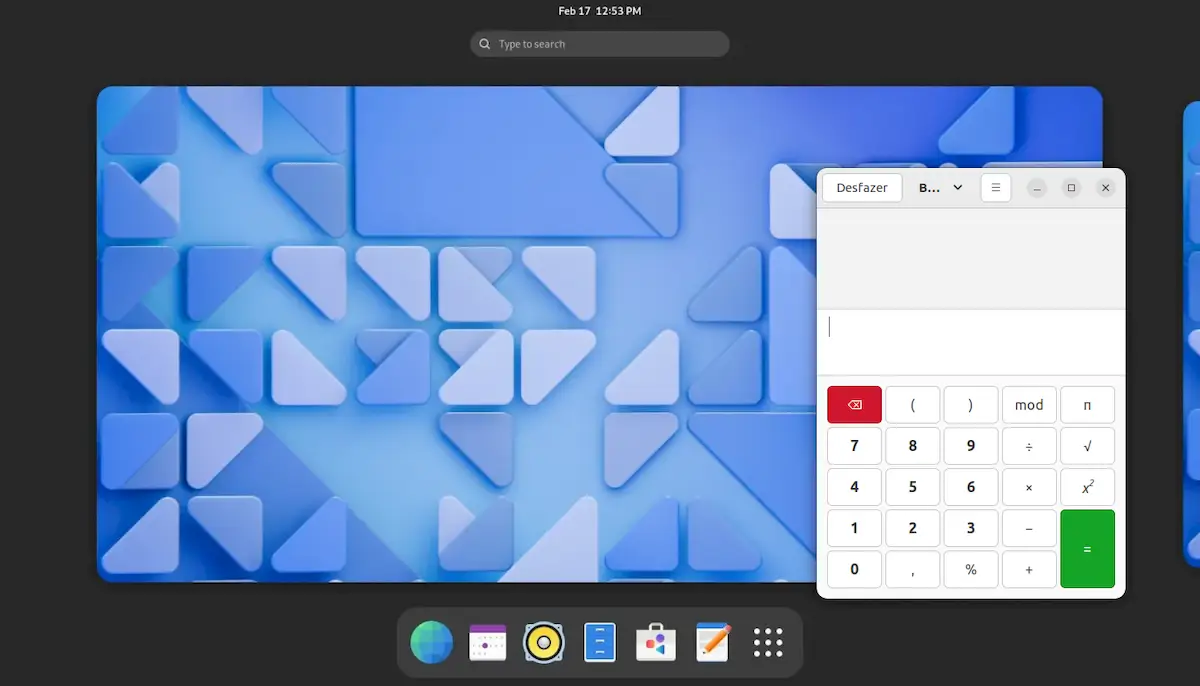
Task: Click digit 7 on the keypad
Action: pyautogui.click(x=854, y=446)
